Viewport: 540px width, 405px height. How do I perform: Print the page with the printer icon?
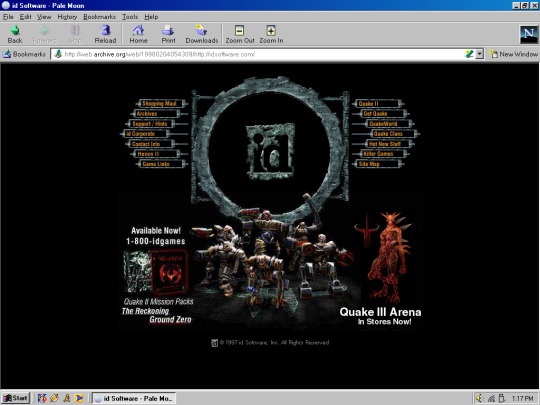coord(168,34)
